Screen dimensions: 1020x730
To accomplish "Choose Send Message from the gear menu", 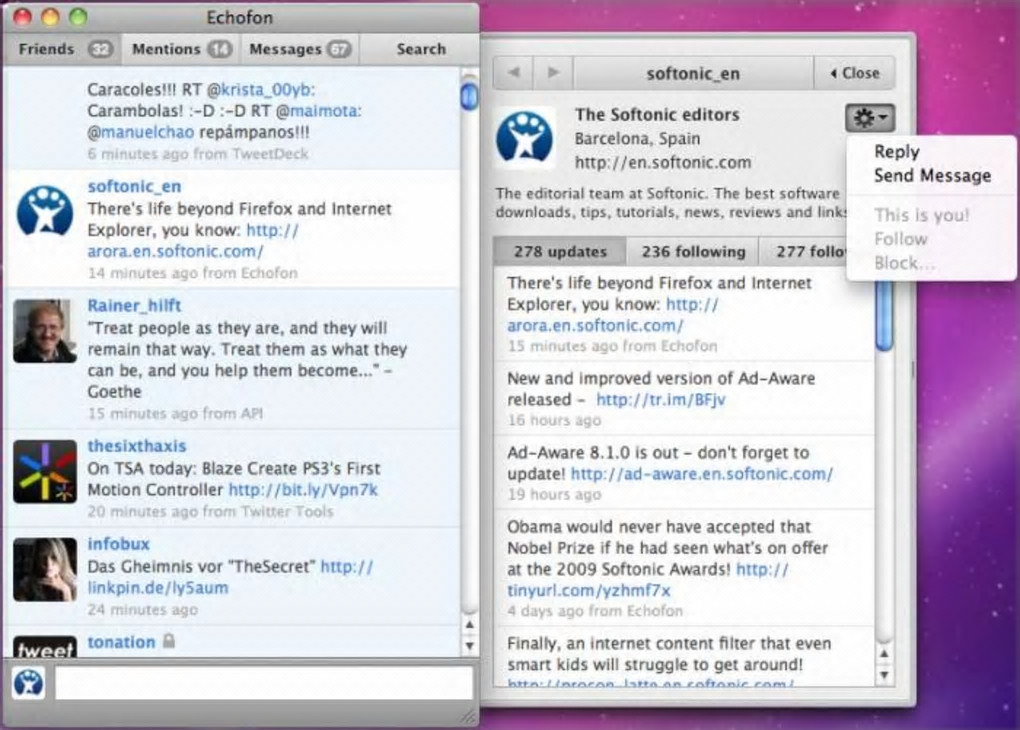I will tap(932, 176).
